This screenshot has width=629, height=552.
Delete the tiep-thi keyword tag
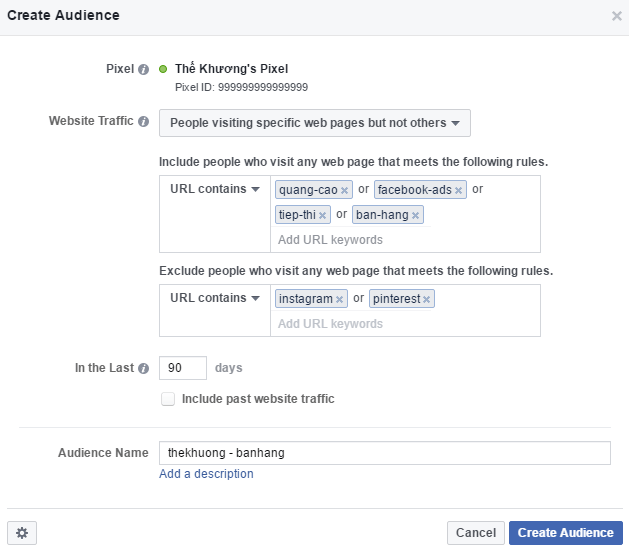(323, 215)
